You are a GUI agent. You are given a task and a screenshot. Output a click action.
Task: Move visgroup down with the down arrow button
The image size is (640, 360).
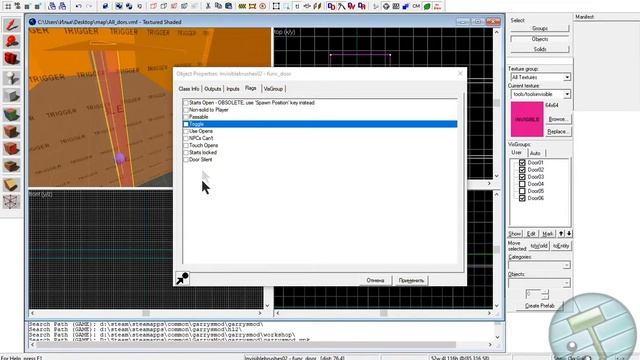point(569,233)
